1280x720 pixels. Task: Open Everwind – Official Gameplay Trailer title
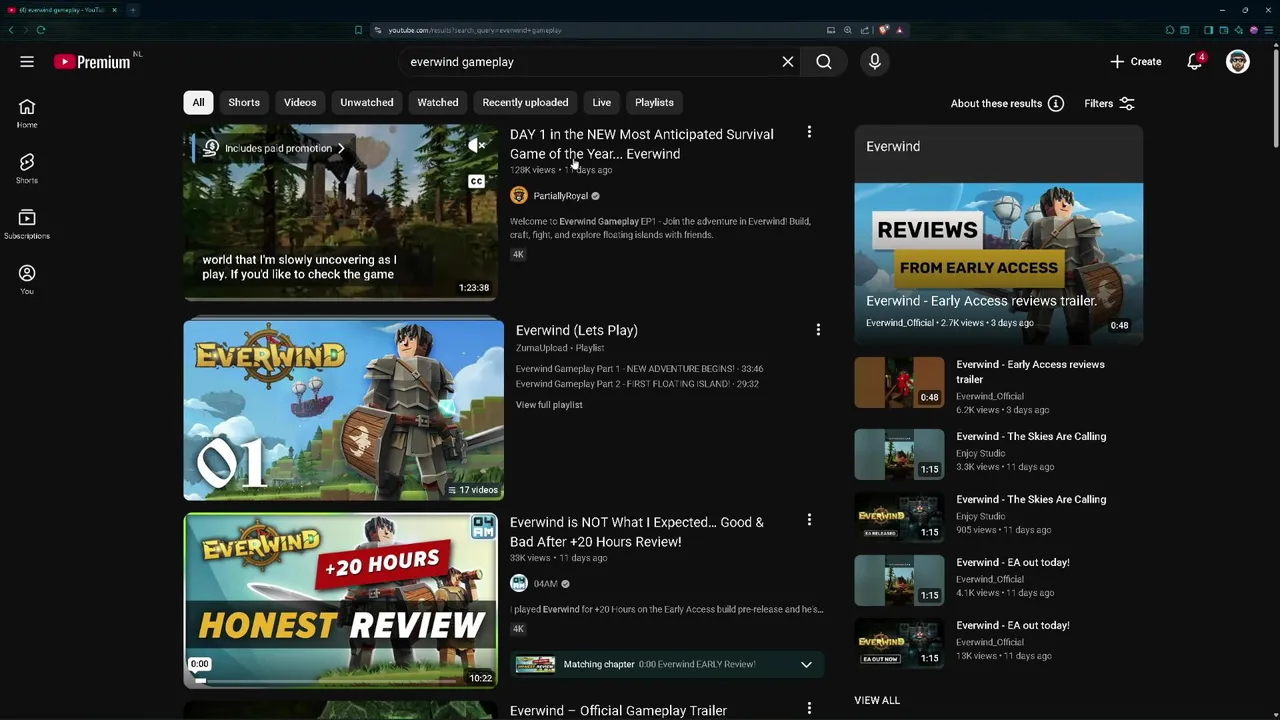[618, 710]
